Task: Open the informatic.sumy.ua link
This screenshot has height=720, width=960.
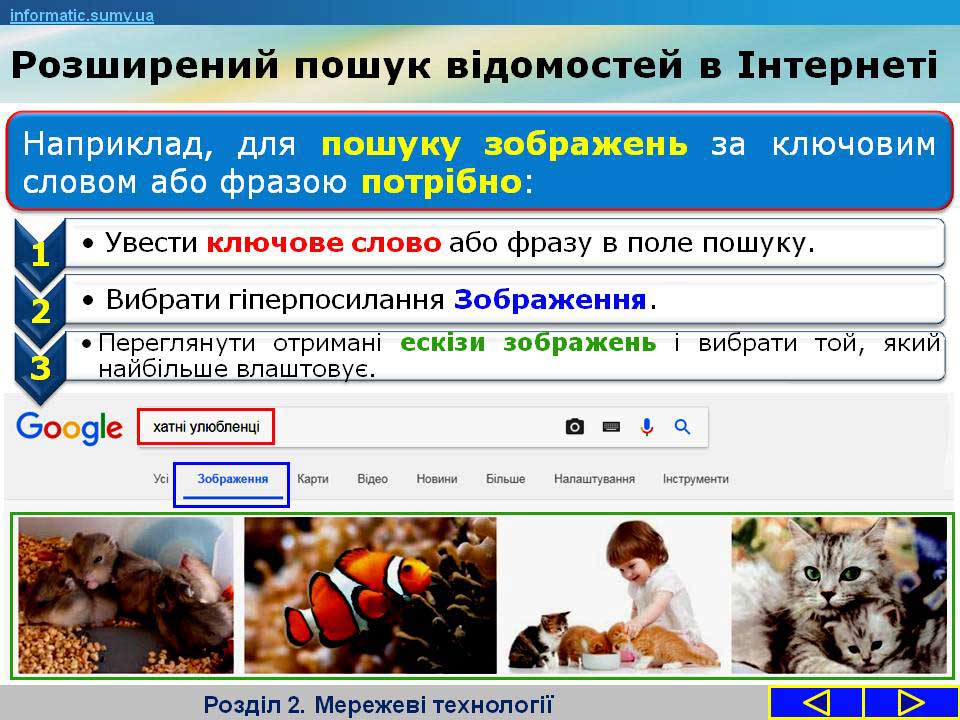Action: coord(82,15)
